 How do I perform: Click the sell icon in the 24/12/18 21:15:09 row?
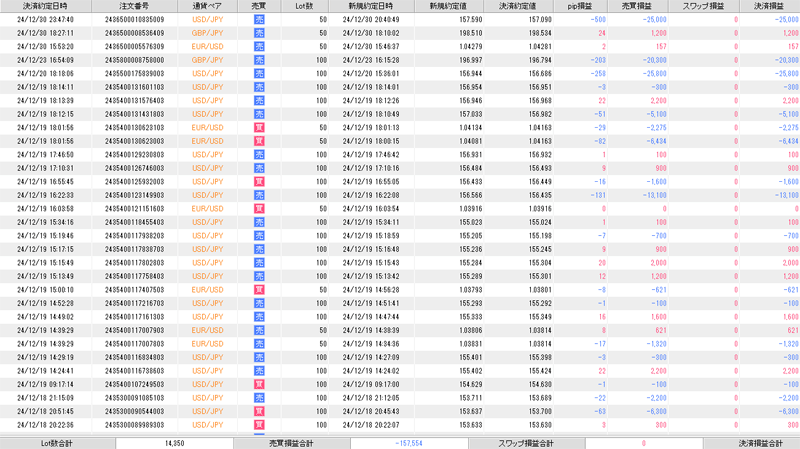pos(259,398)
